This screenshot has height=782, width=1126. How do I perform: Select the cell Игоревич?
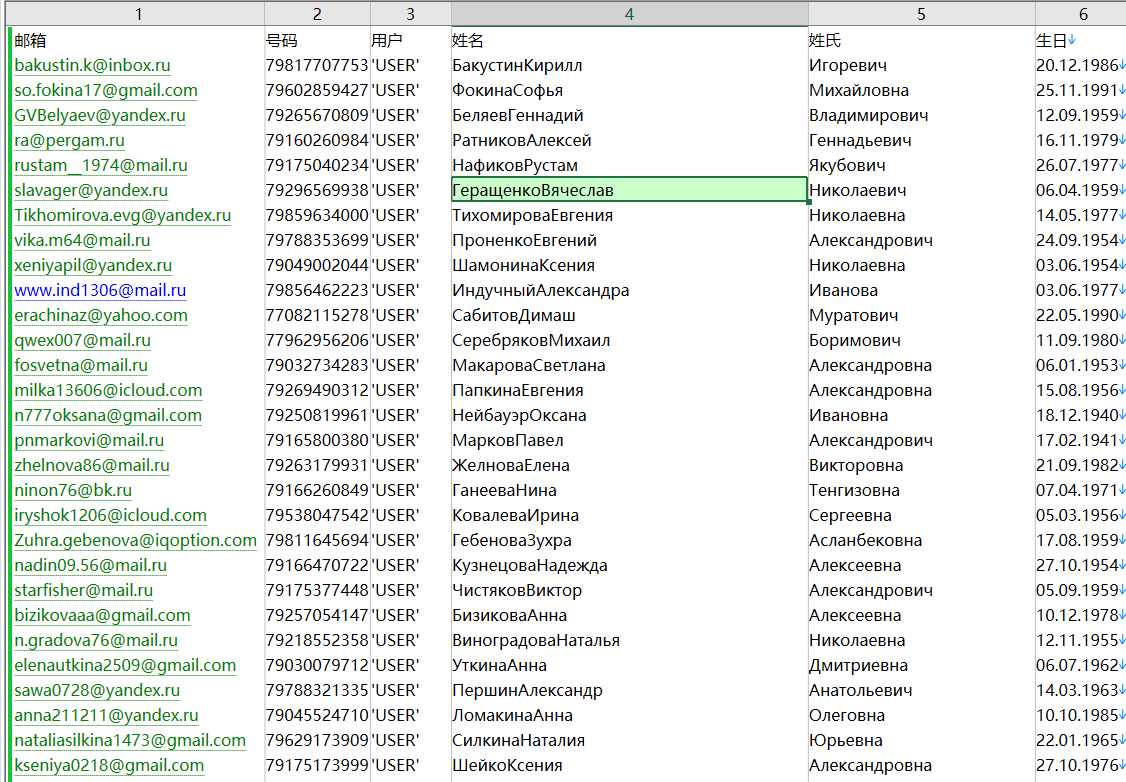coord(921,65)
